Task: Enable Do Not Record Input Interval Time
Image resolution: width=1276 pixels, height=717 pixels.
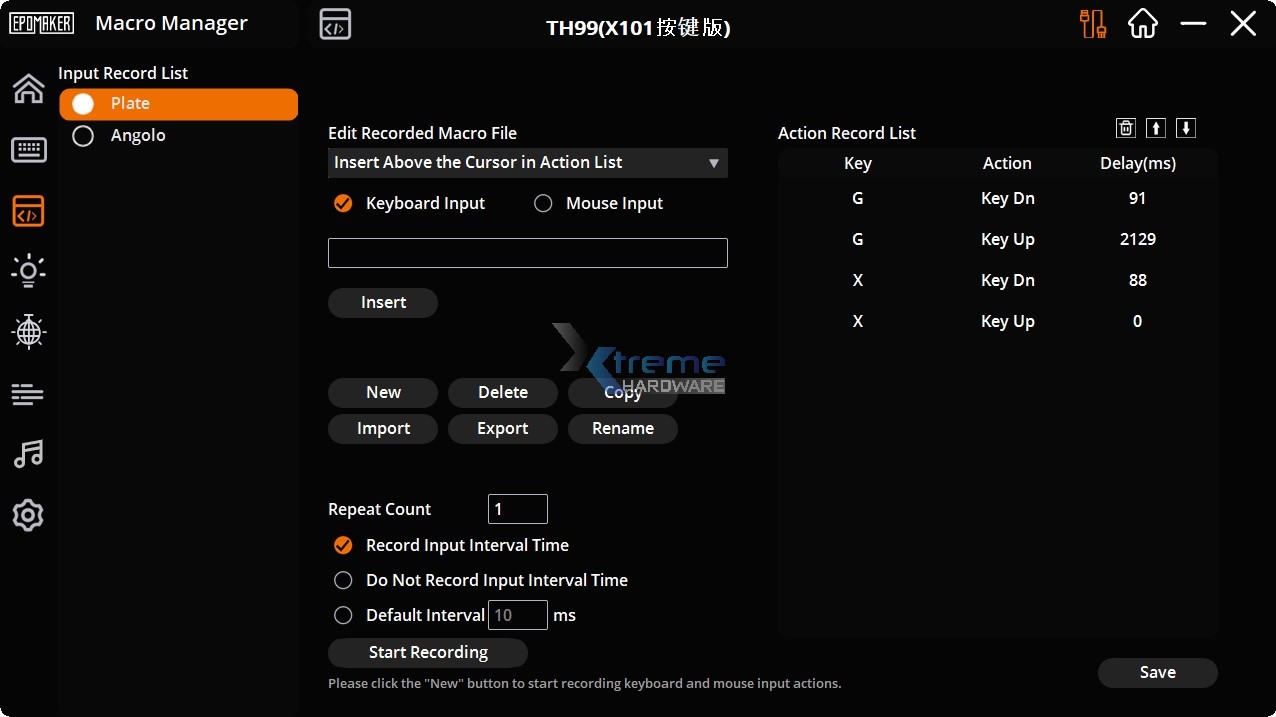Action: coord(343,580)
